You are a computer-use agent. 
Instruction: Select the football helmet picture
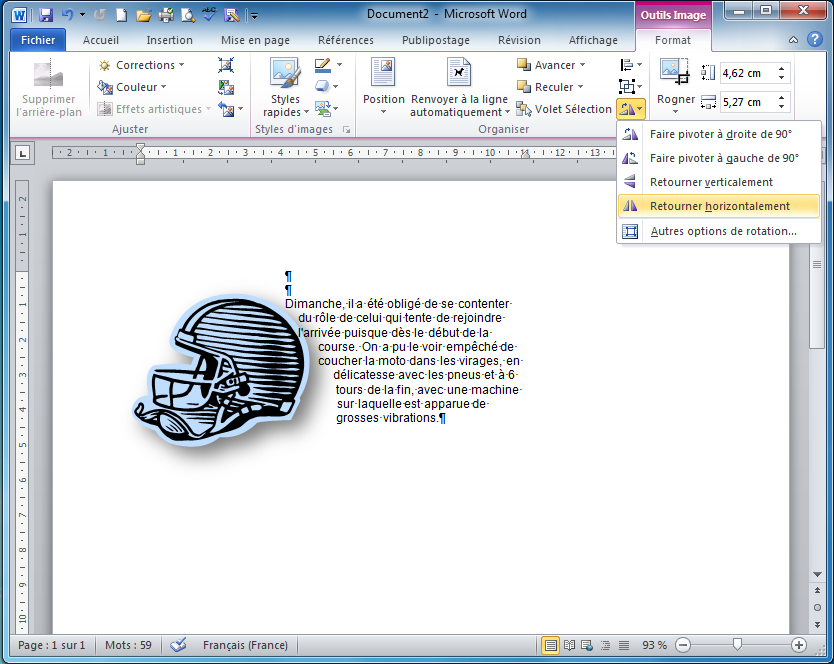coord(221,370)
